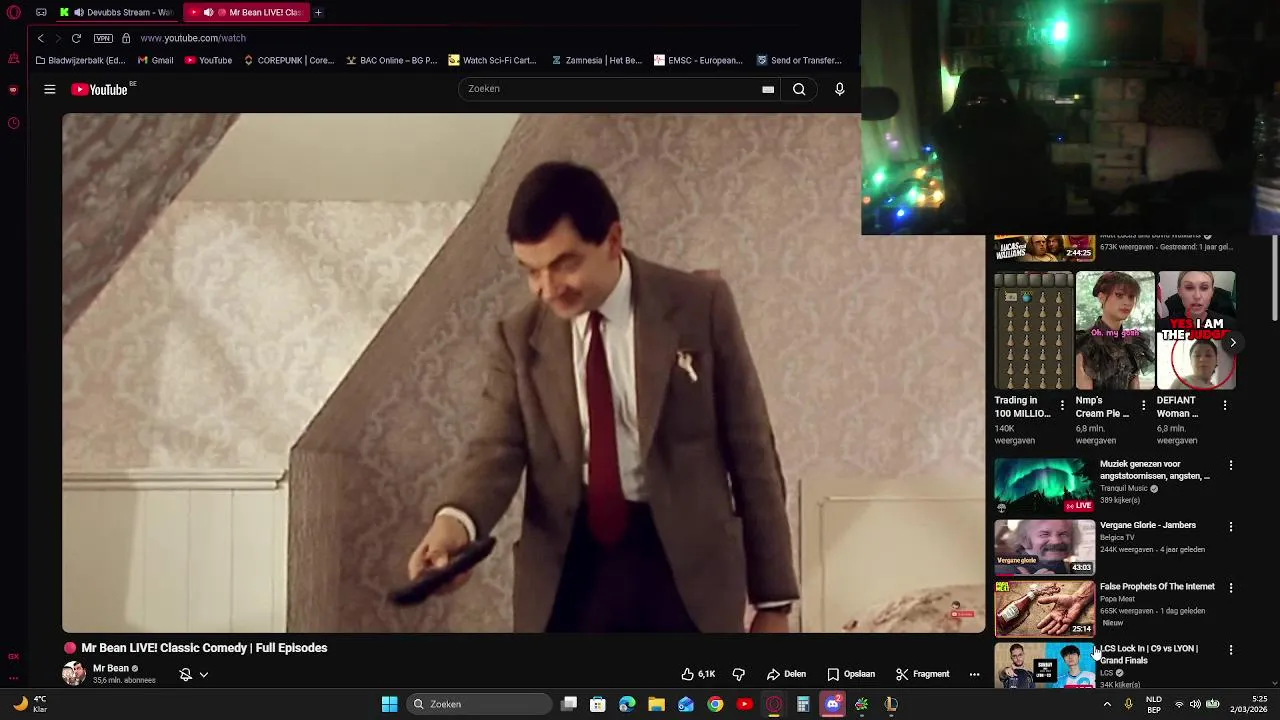Open the Trading in 100 MILLIO... short
This screenshot has width=1280, height=720.
[x=1034, y=330]
